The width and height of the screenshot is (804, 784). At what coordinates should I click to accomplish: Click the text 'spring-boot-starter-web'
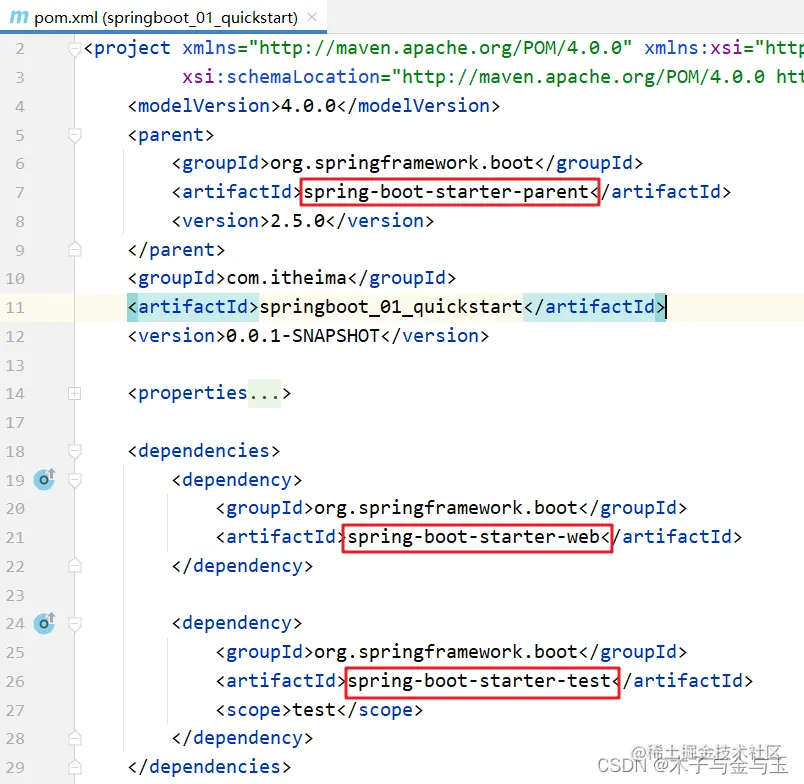point(474,537)
